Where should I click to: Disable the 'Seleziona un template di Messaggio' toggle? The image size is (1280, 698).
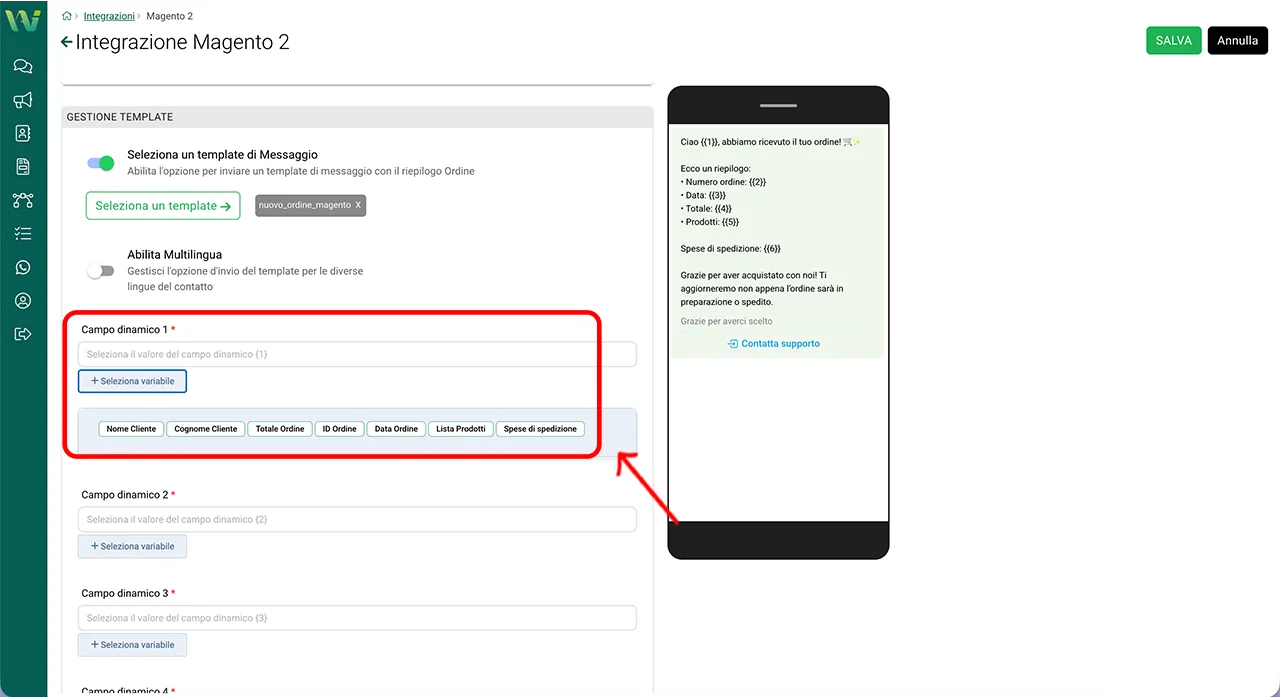101,163
